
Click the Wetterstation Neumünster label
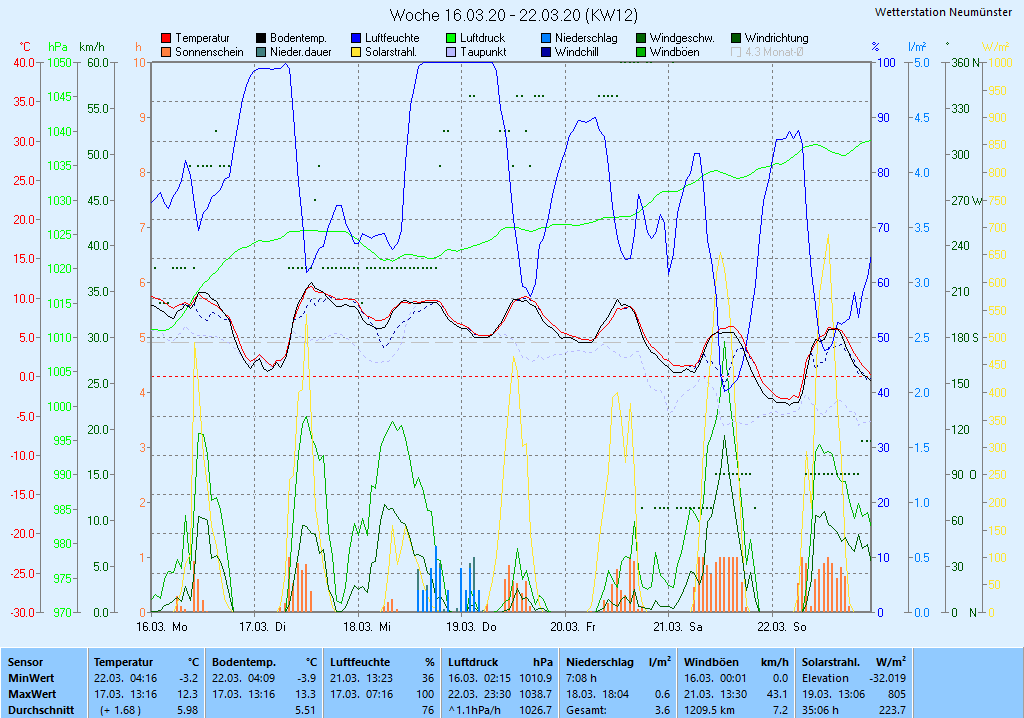943,12
